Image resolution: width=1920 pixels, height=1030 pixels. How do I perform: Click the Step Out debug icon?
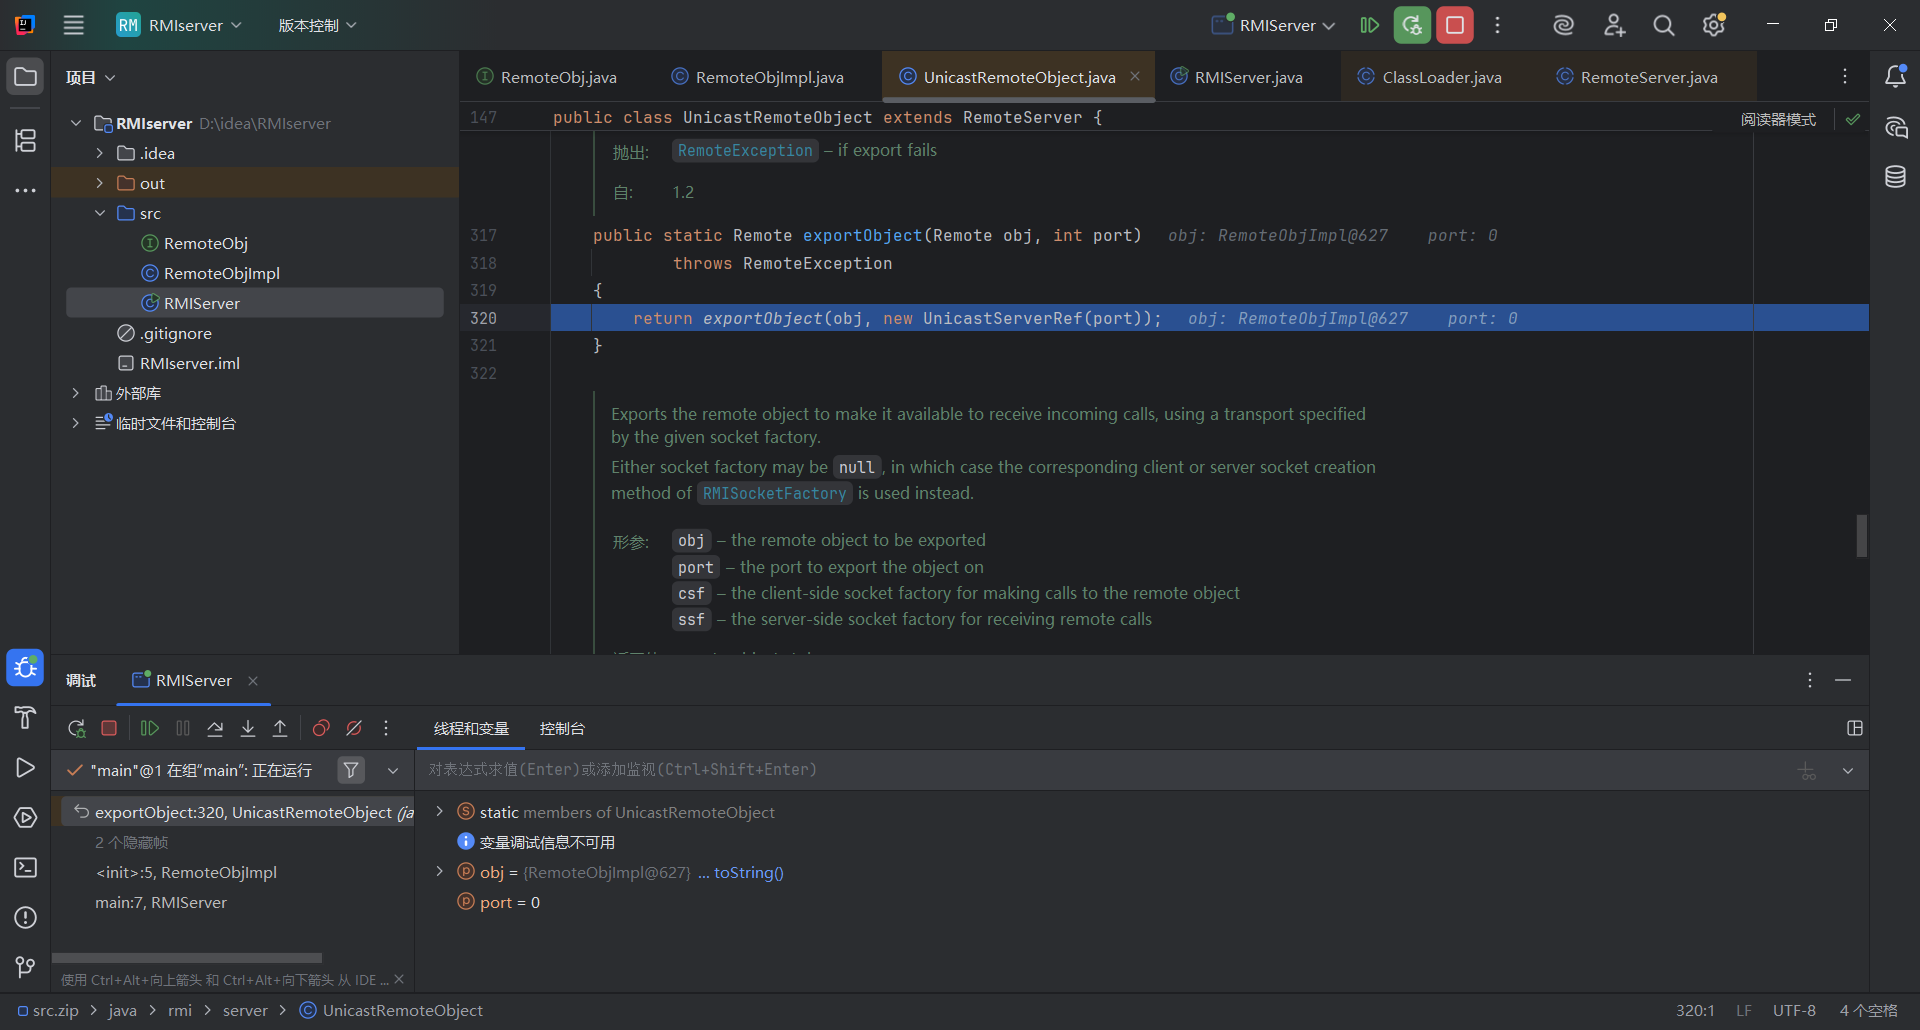pos(280,728)
